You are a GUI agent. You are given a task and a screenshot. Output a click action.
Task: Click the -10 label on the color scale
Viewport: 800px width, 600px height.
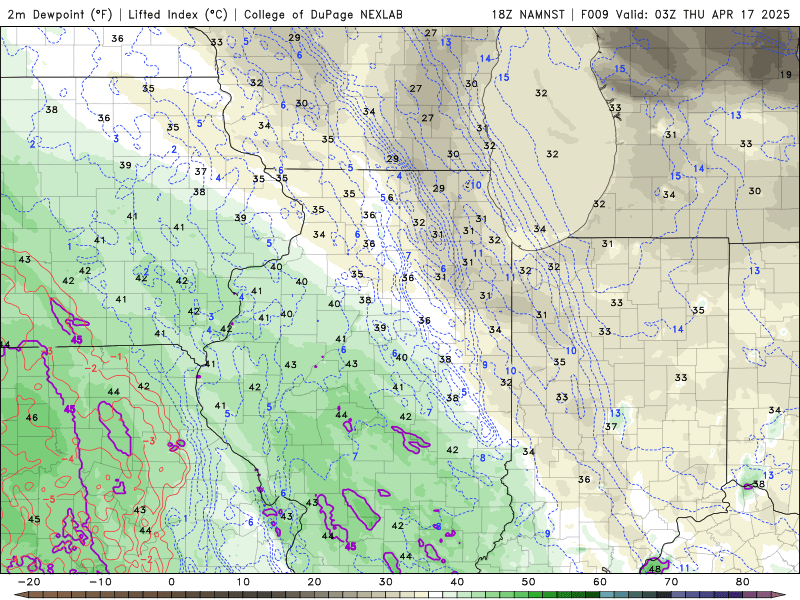100,582
